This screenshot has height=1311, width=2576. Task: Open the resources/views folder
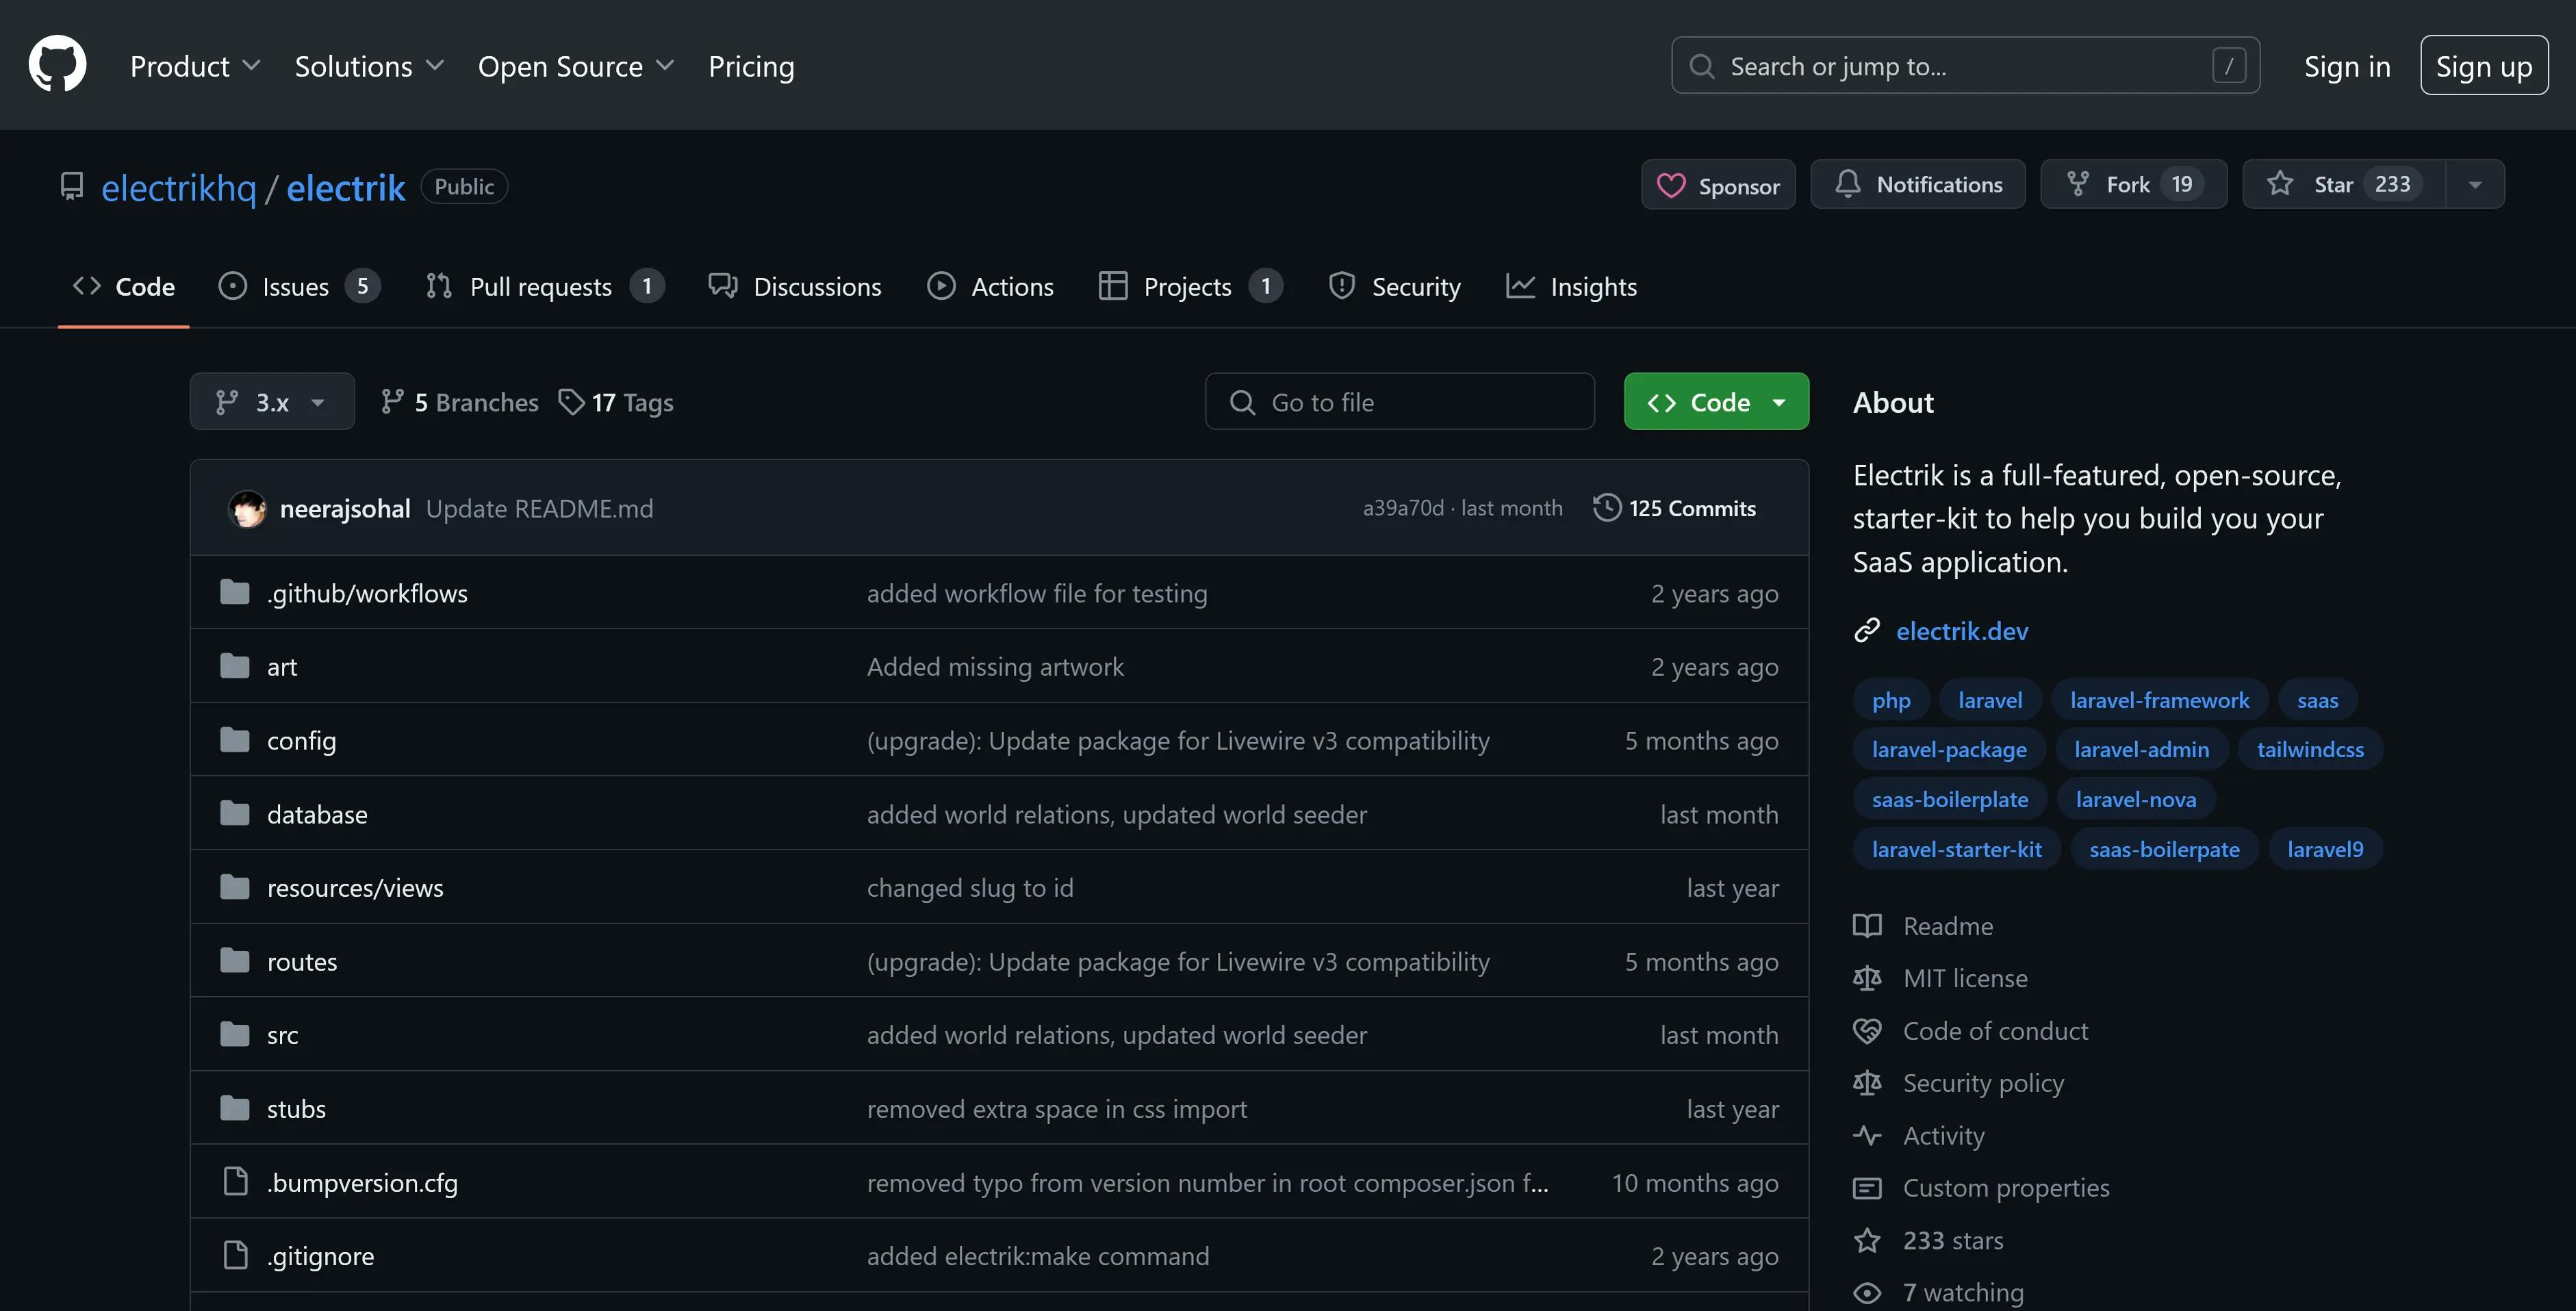[355, 887]
